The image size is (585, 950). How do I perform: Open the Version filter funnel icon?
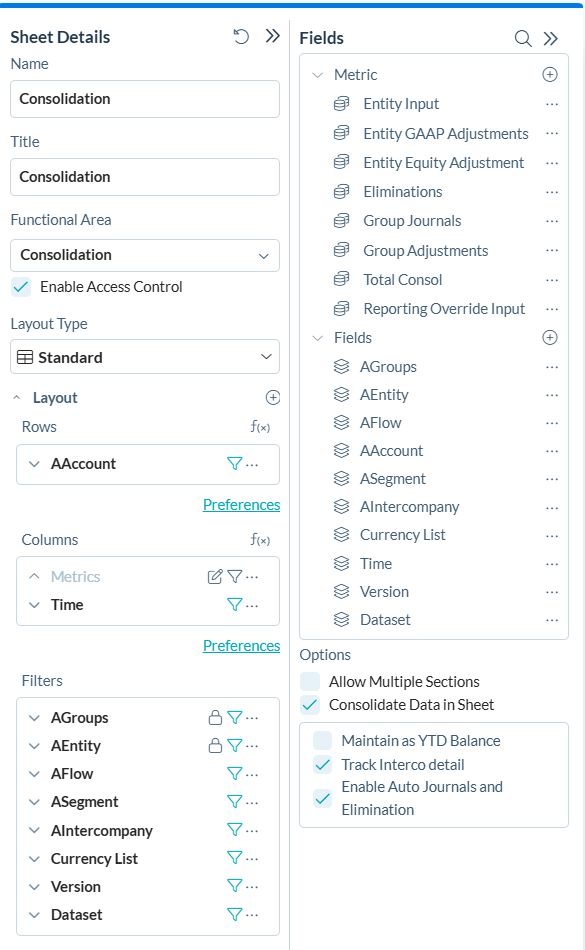235,886
